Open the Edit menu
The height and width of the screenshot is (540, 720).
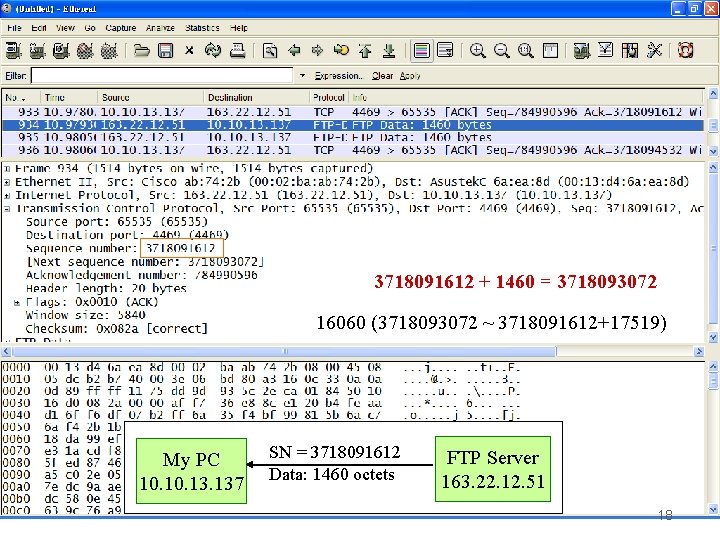click(39, 28)
